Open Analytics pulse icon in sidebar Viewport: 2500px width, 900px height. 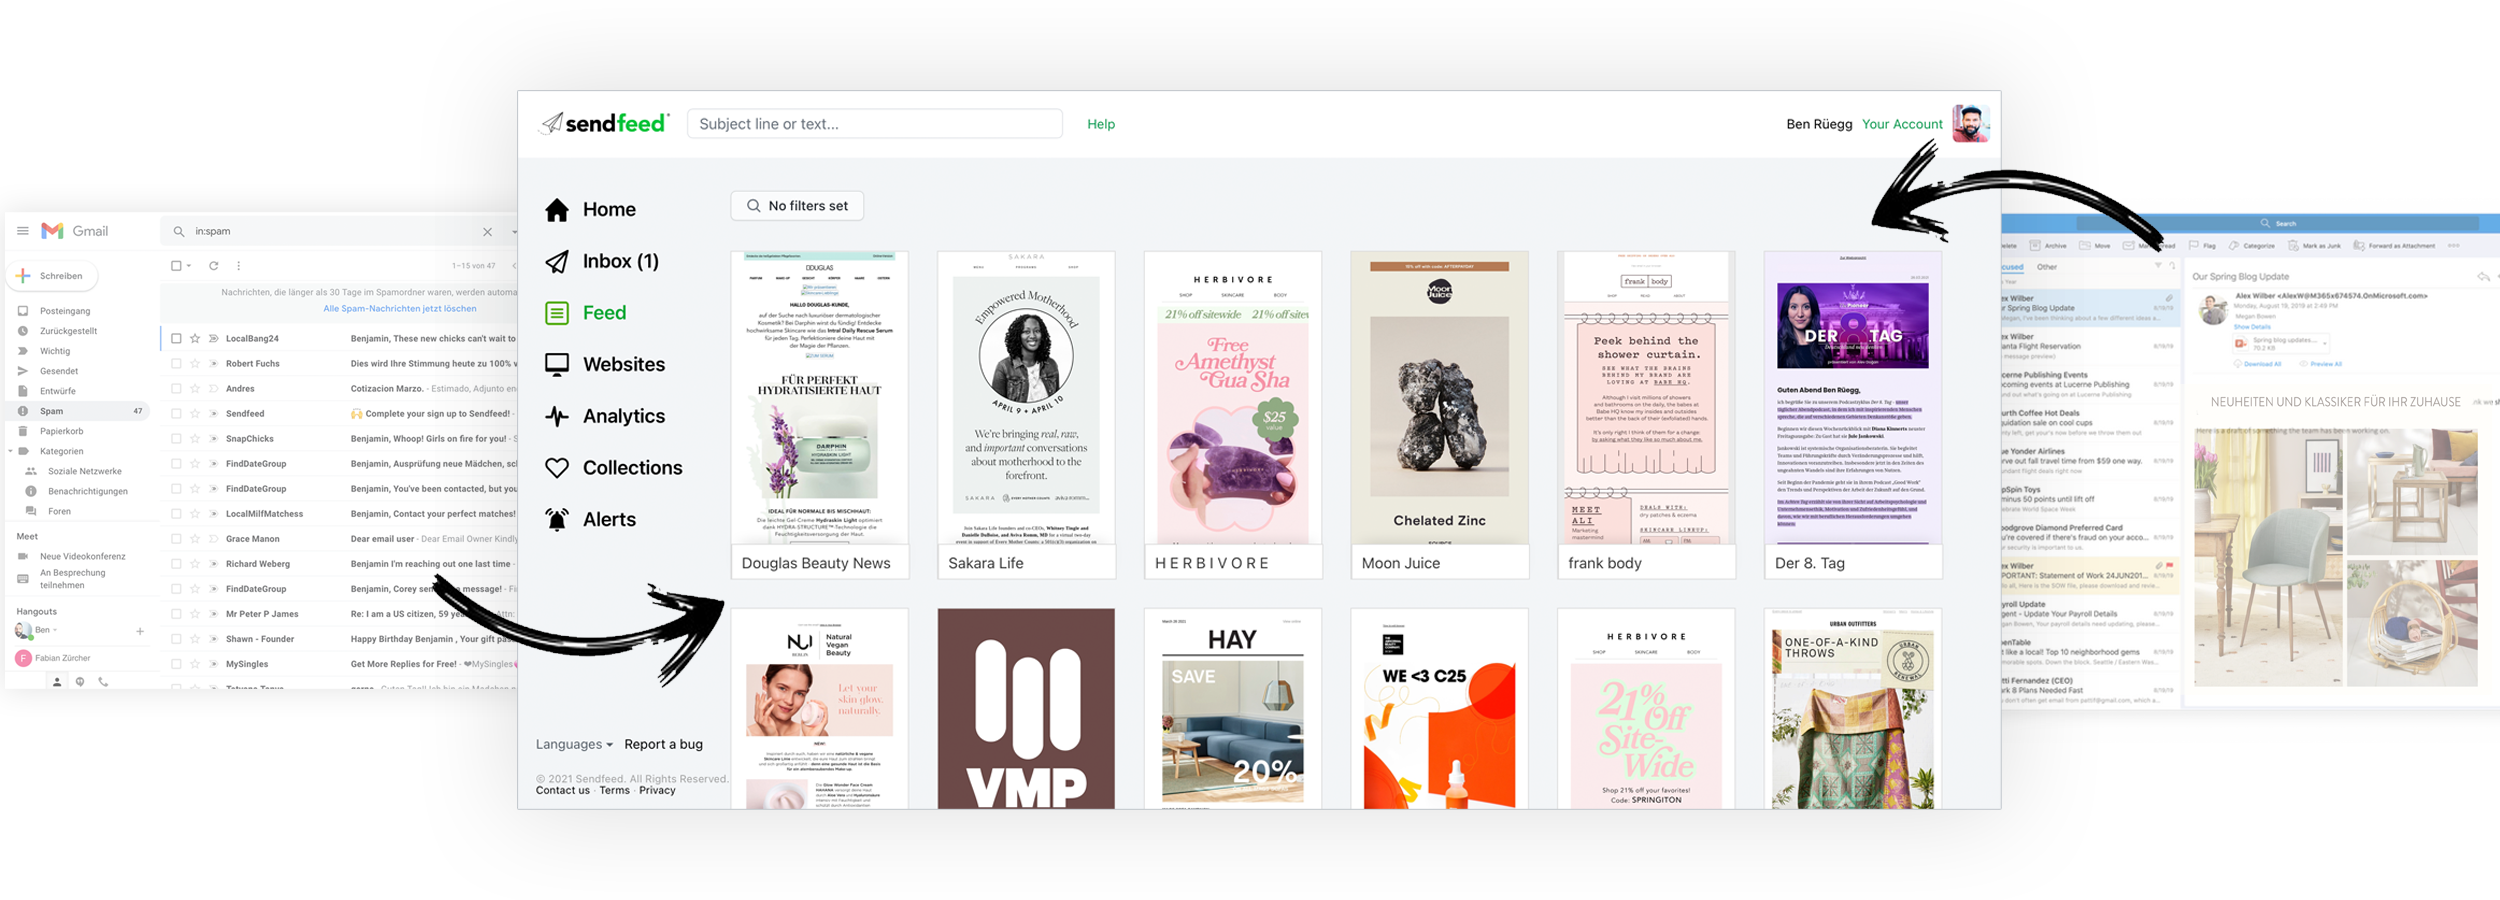point(557,416)
